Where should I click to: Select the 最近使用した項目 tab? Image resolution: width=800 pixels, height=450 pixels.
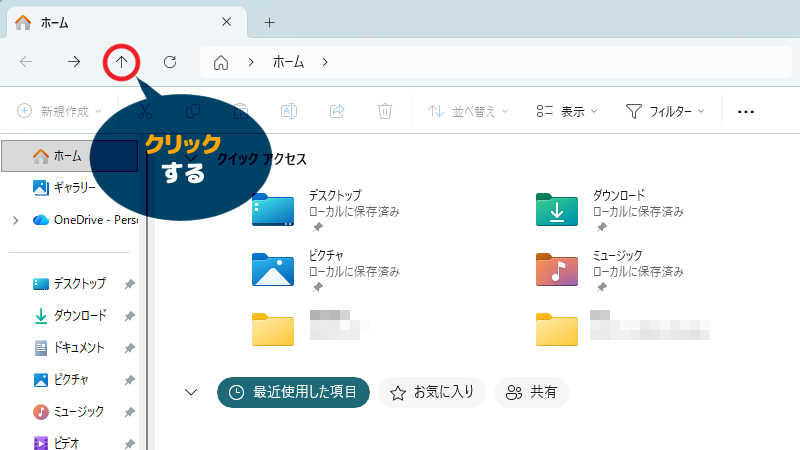(x=293, y=392)
